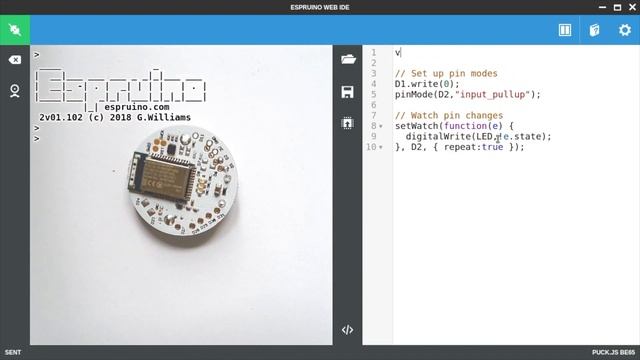This screenshot has width=640, height=360.
Task: Click the green connect/disconnect plug icon
Action: coord(15,30)
